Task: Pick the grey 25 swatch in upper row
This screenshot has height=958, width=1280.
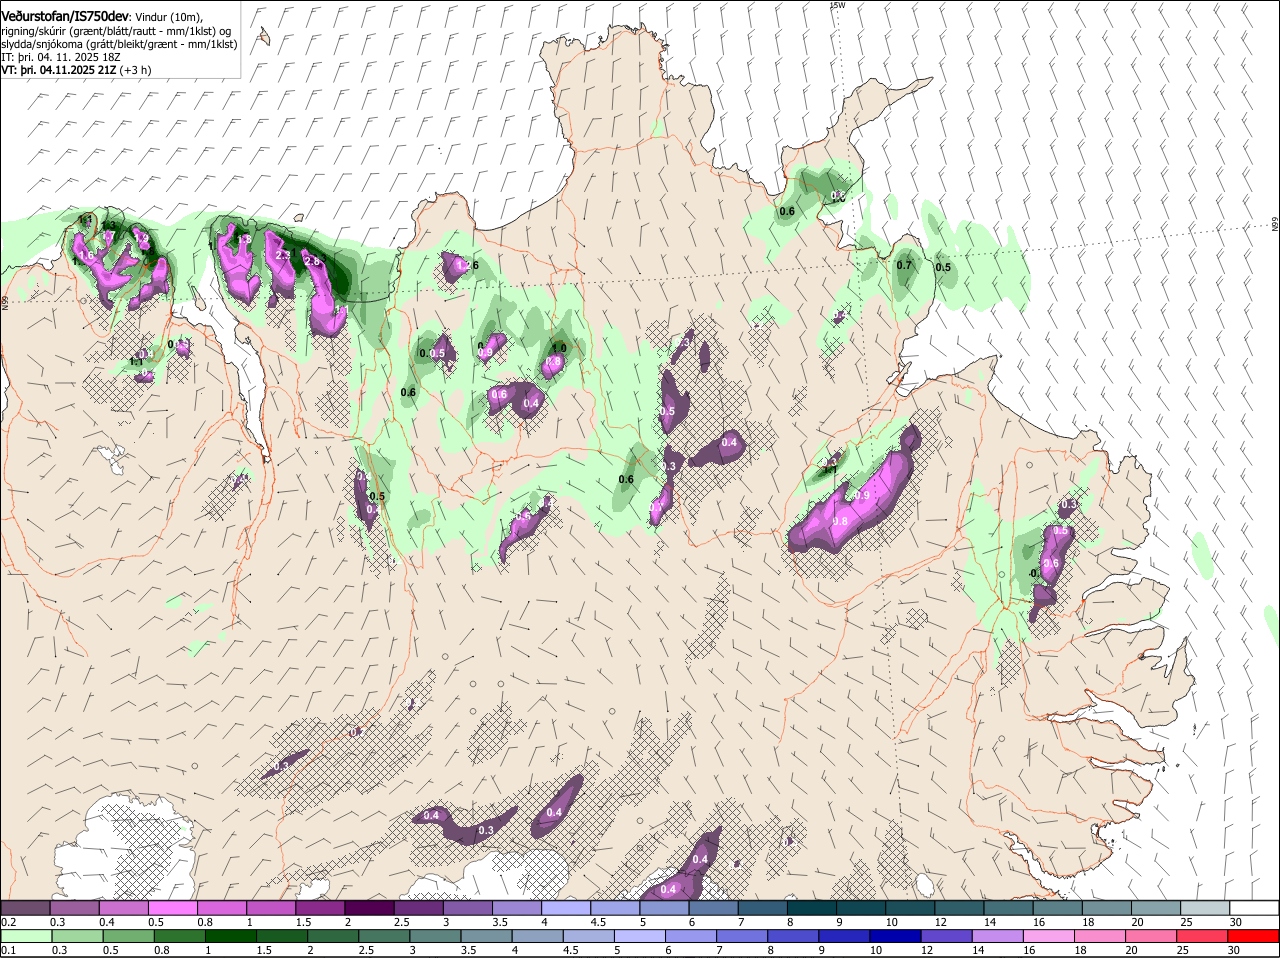Action: click(1205, 908)
